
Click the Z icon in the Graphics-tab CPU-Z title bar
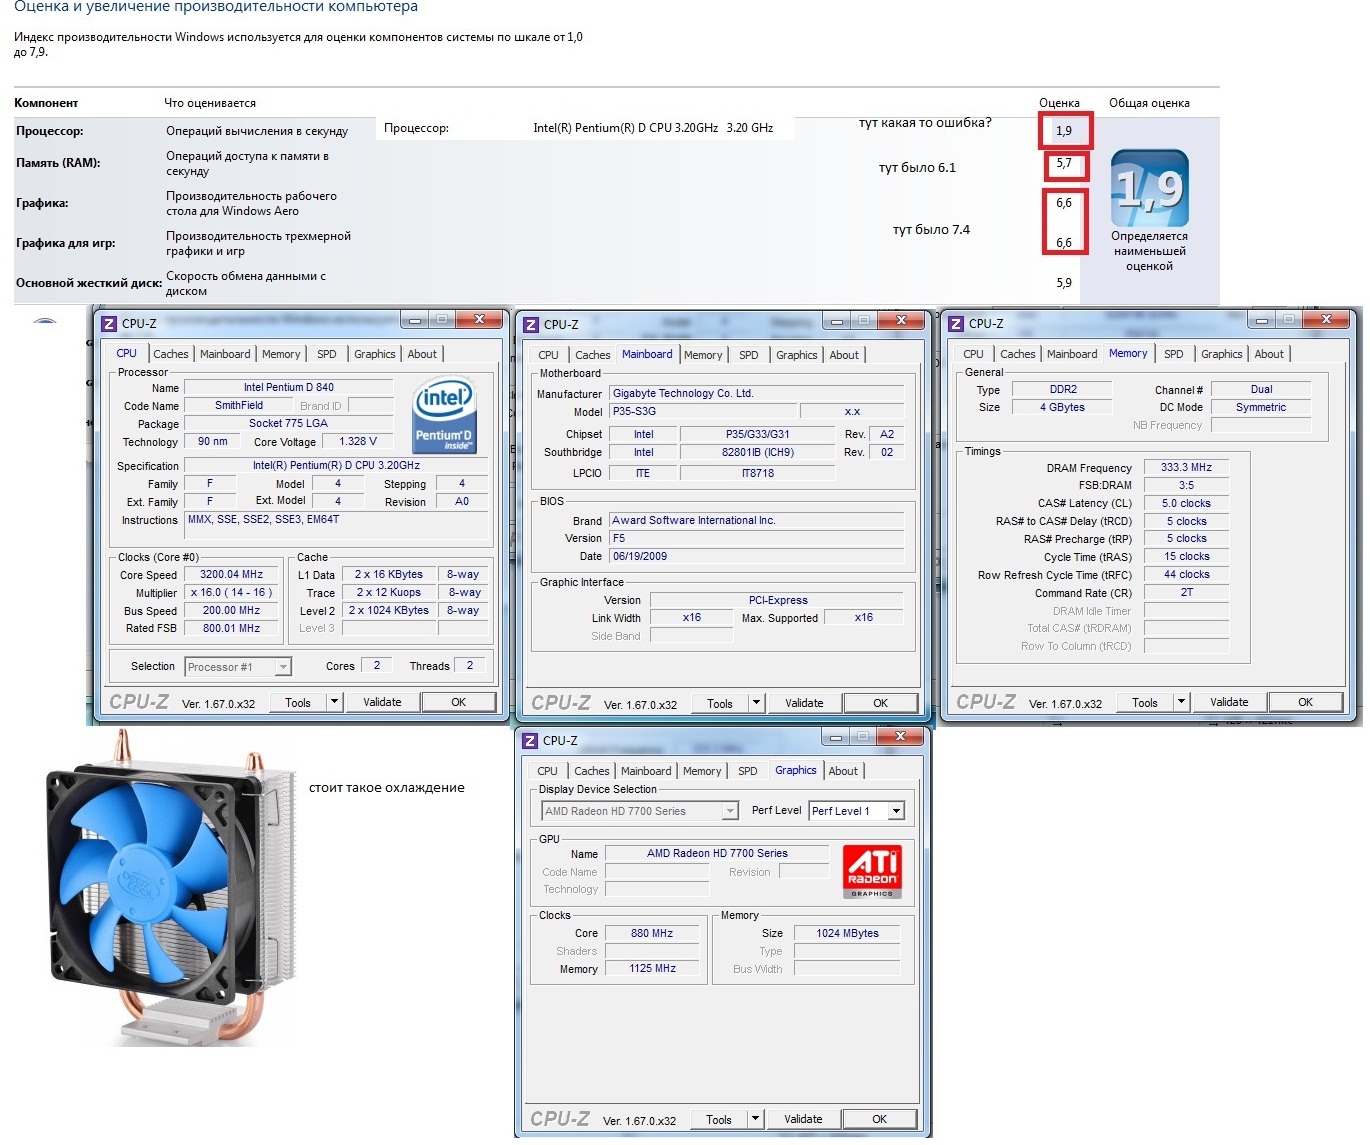click(531, 741)
